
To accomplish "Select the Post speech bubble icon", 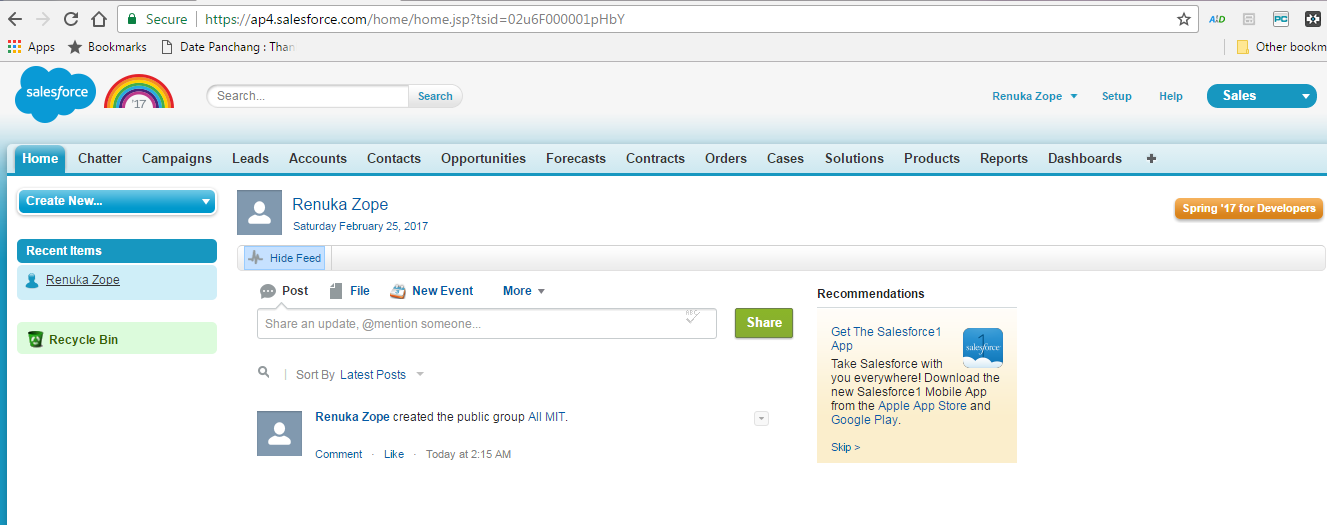I will (268, 291).
